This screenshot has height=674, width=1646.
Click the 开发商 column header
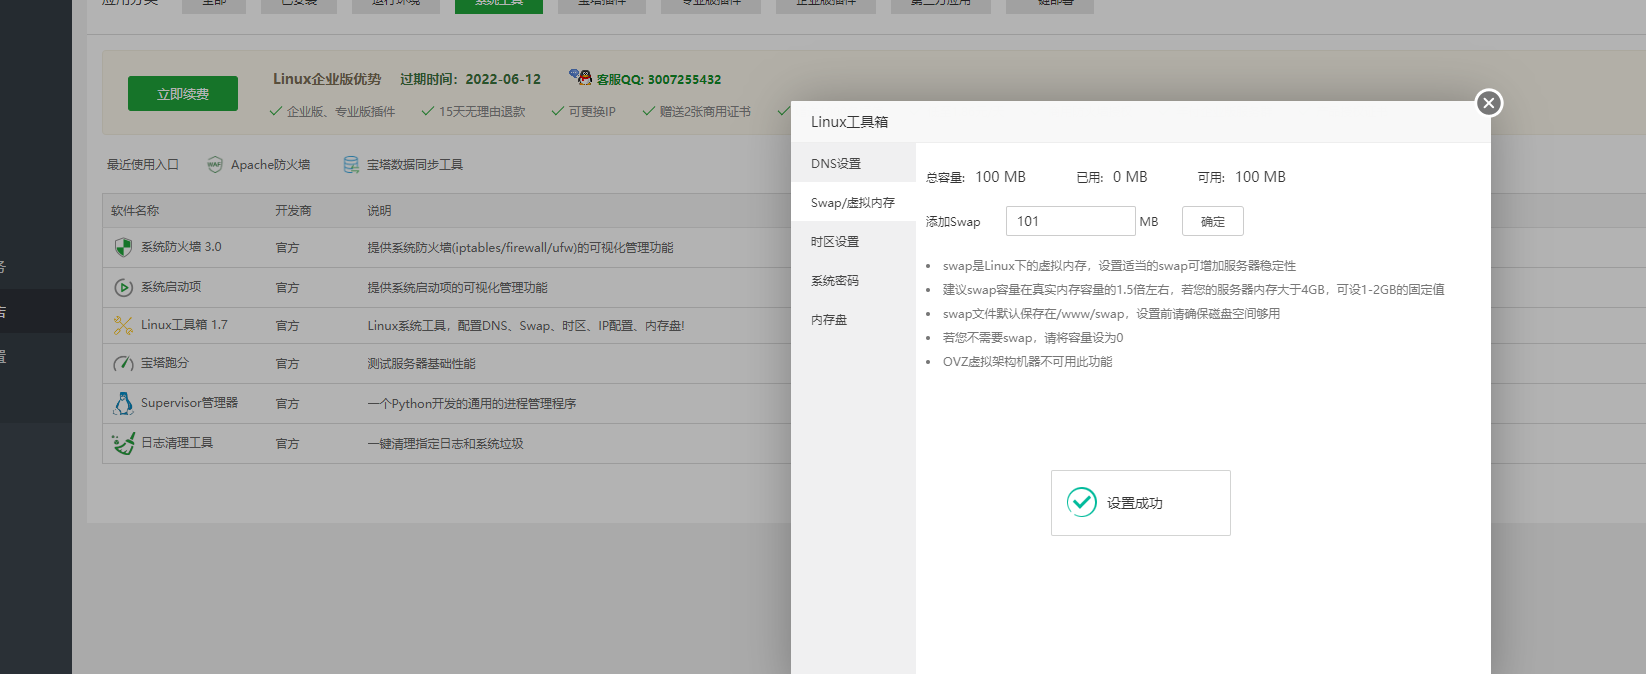pyautogui.click(x=293, y=210)
